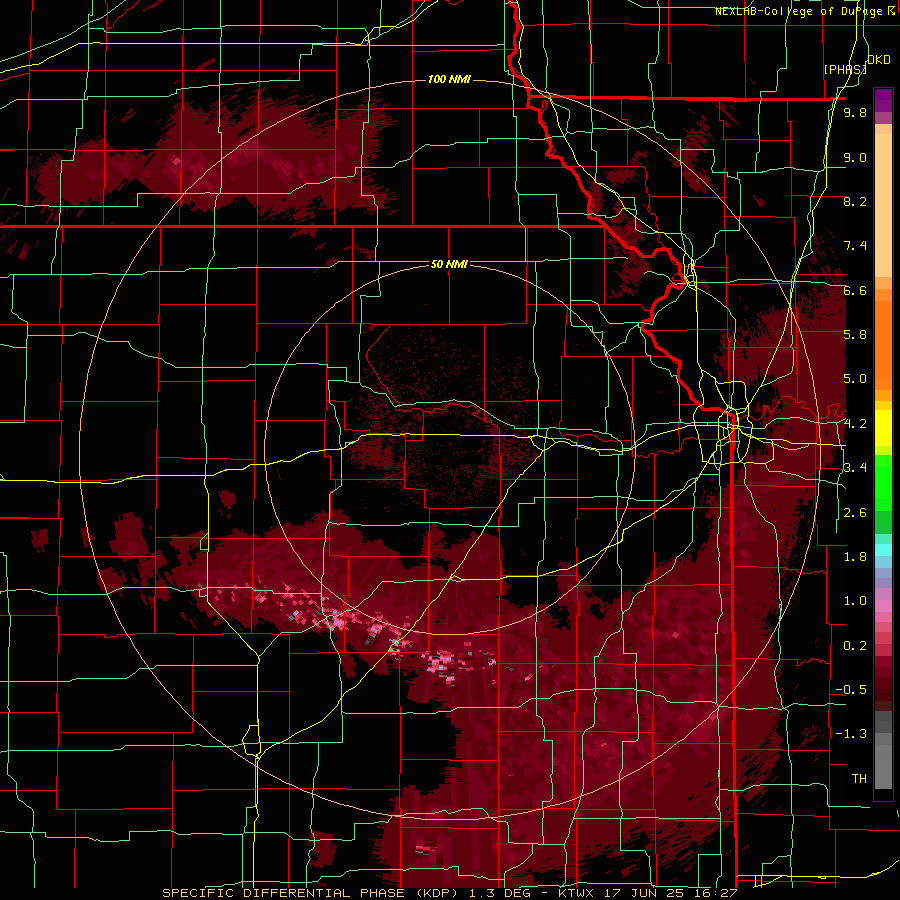The image size is (900, 900).
Task: Click the 8.2 scale value
Action: point(855,201)
